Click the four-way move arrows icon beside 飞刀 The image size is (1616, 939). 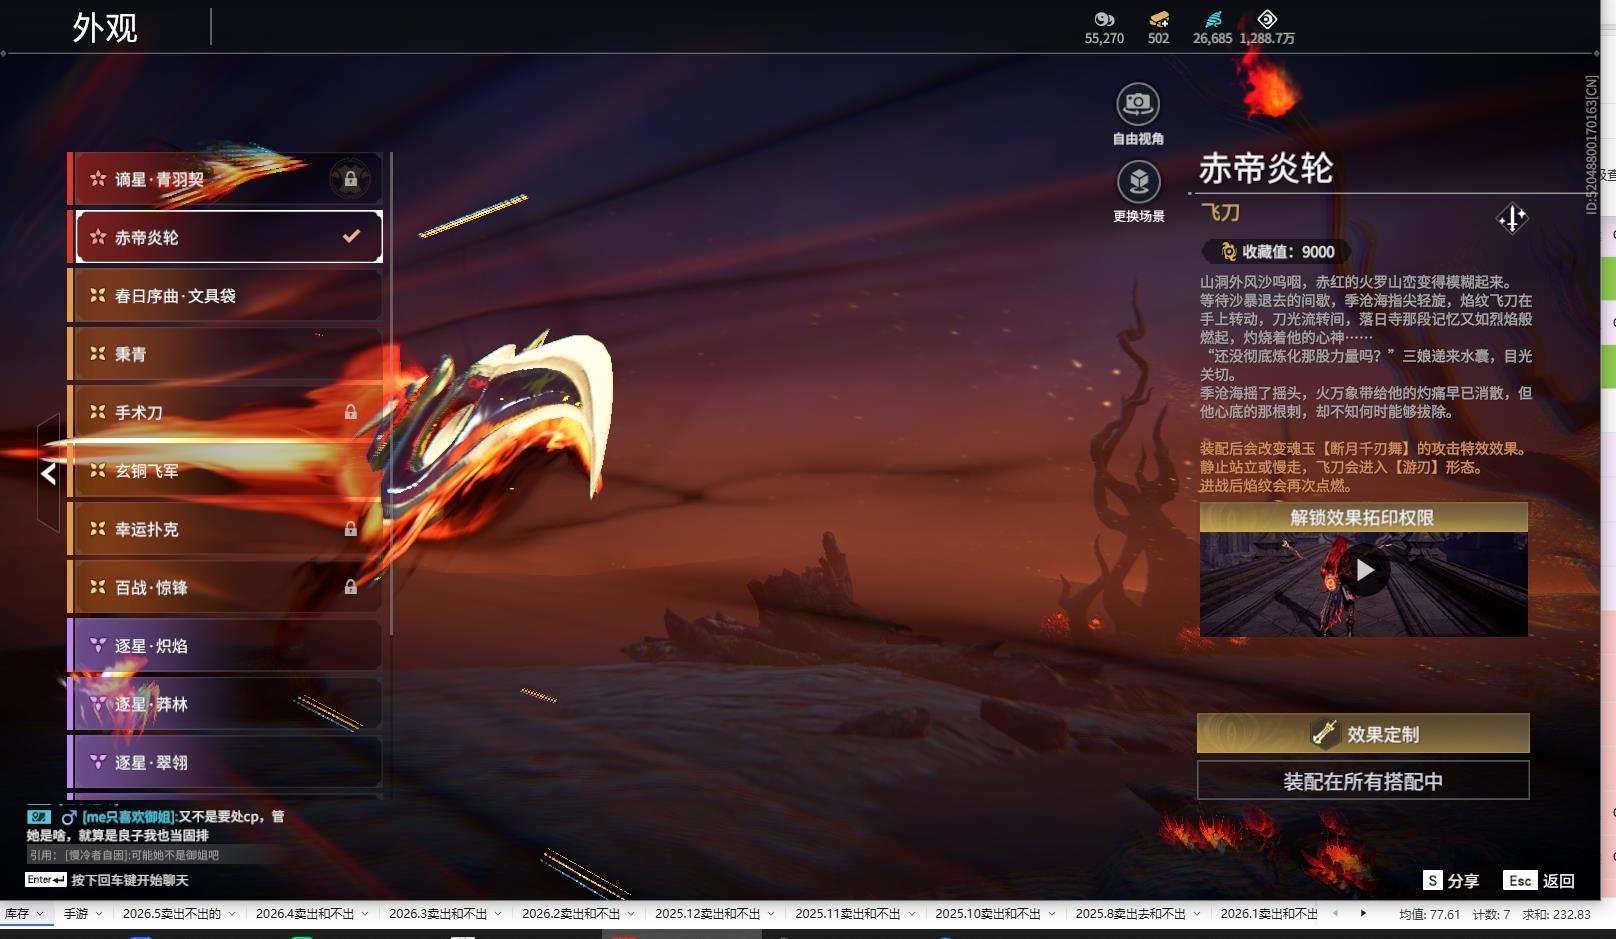(x=1512, y=218)
